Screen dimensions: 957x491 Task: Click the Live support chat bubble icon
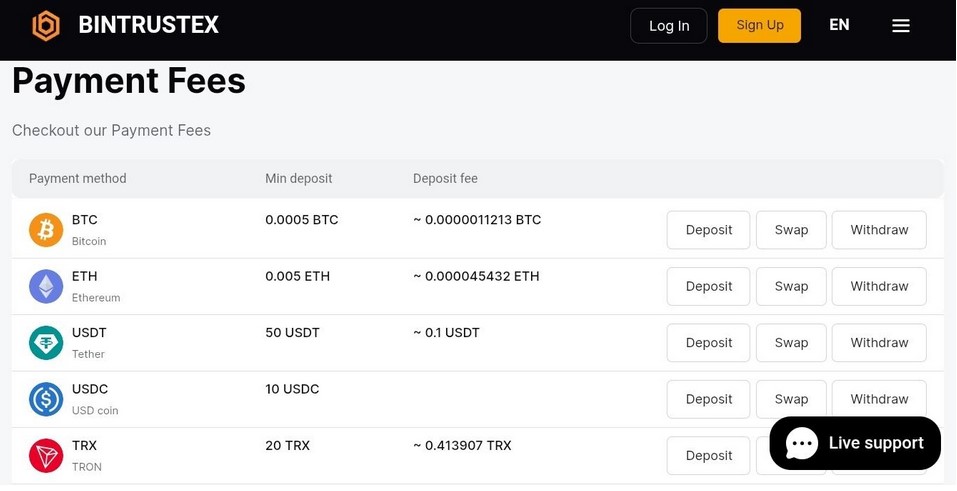[x=801, y=443]
